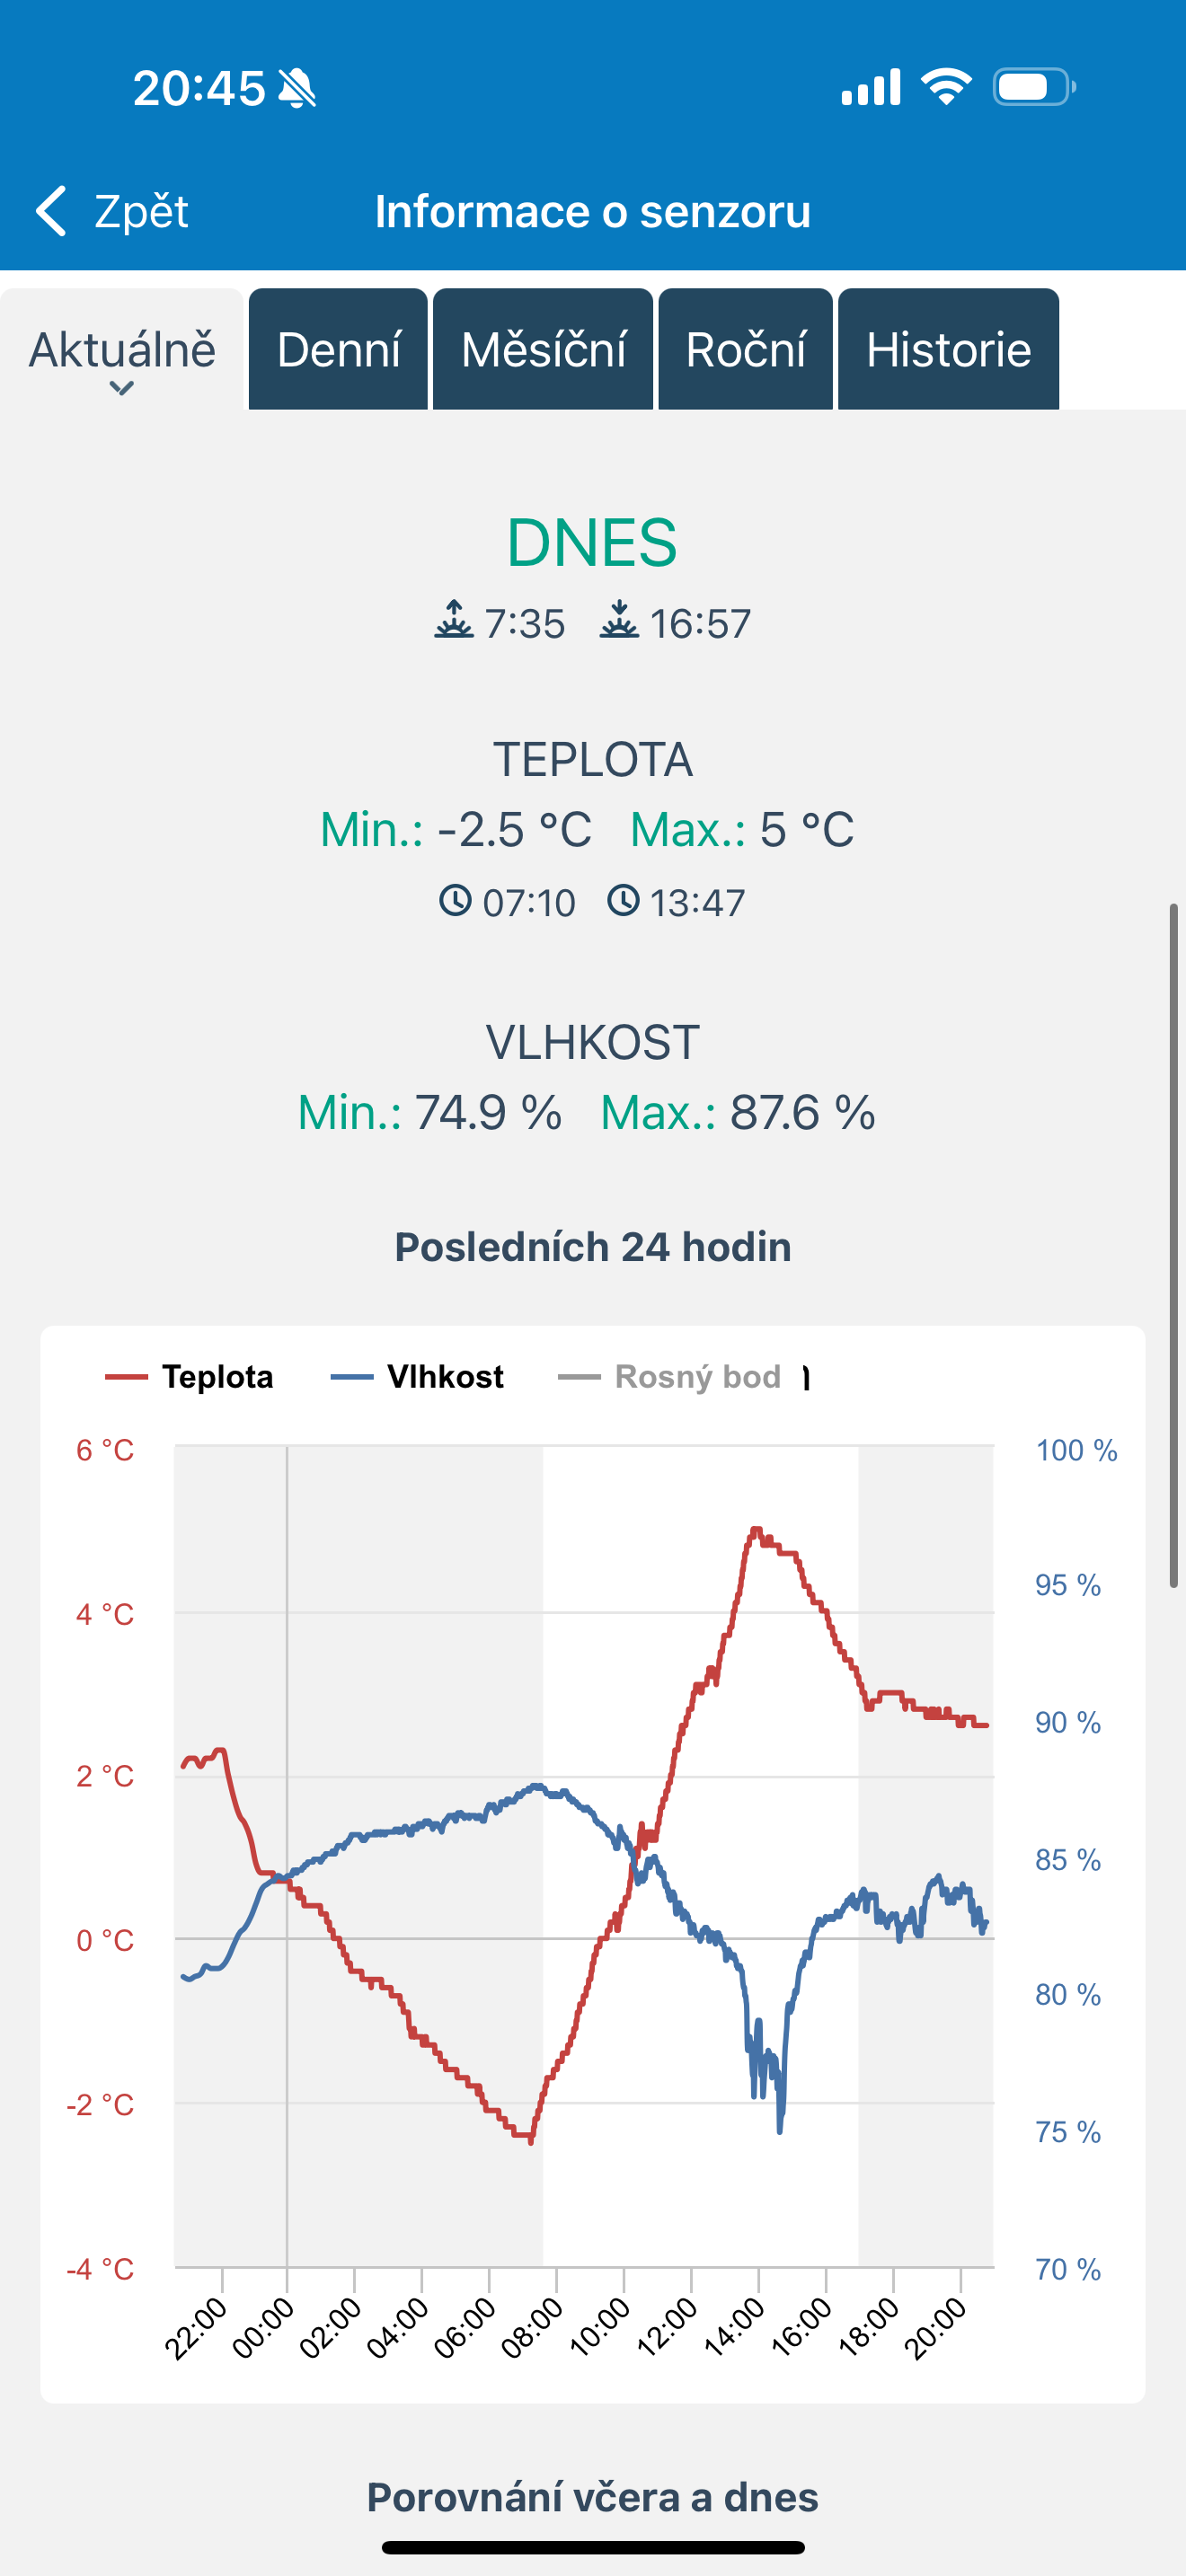Tap the Wi-Fi icon in status bar
This screenshot has height=2576, width=1186.
[x=946, y=86]
